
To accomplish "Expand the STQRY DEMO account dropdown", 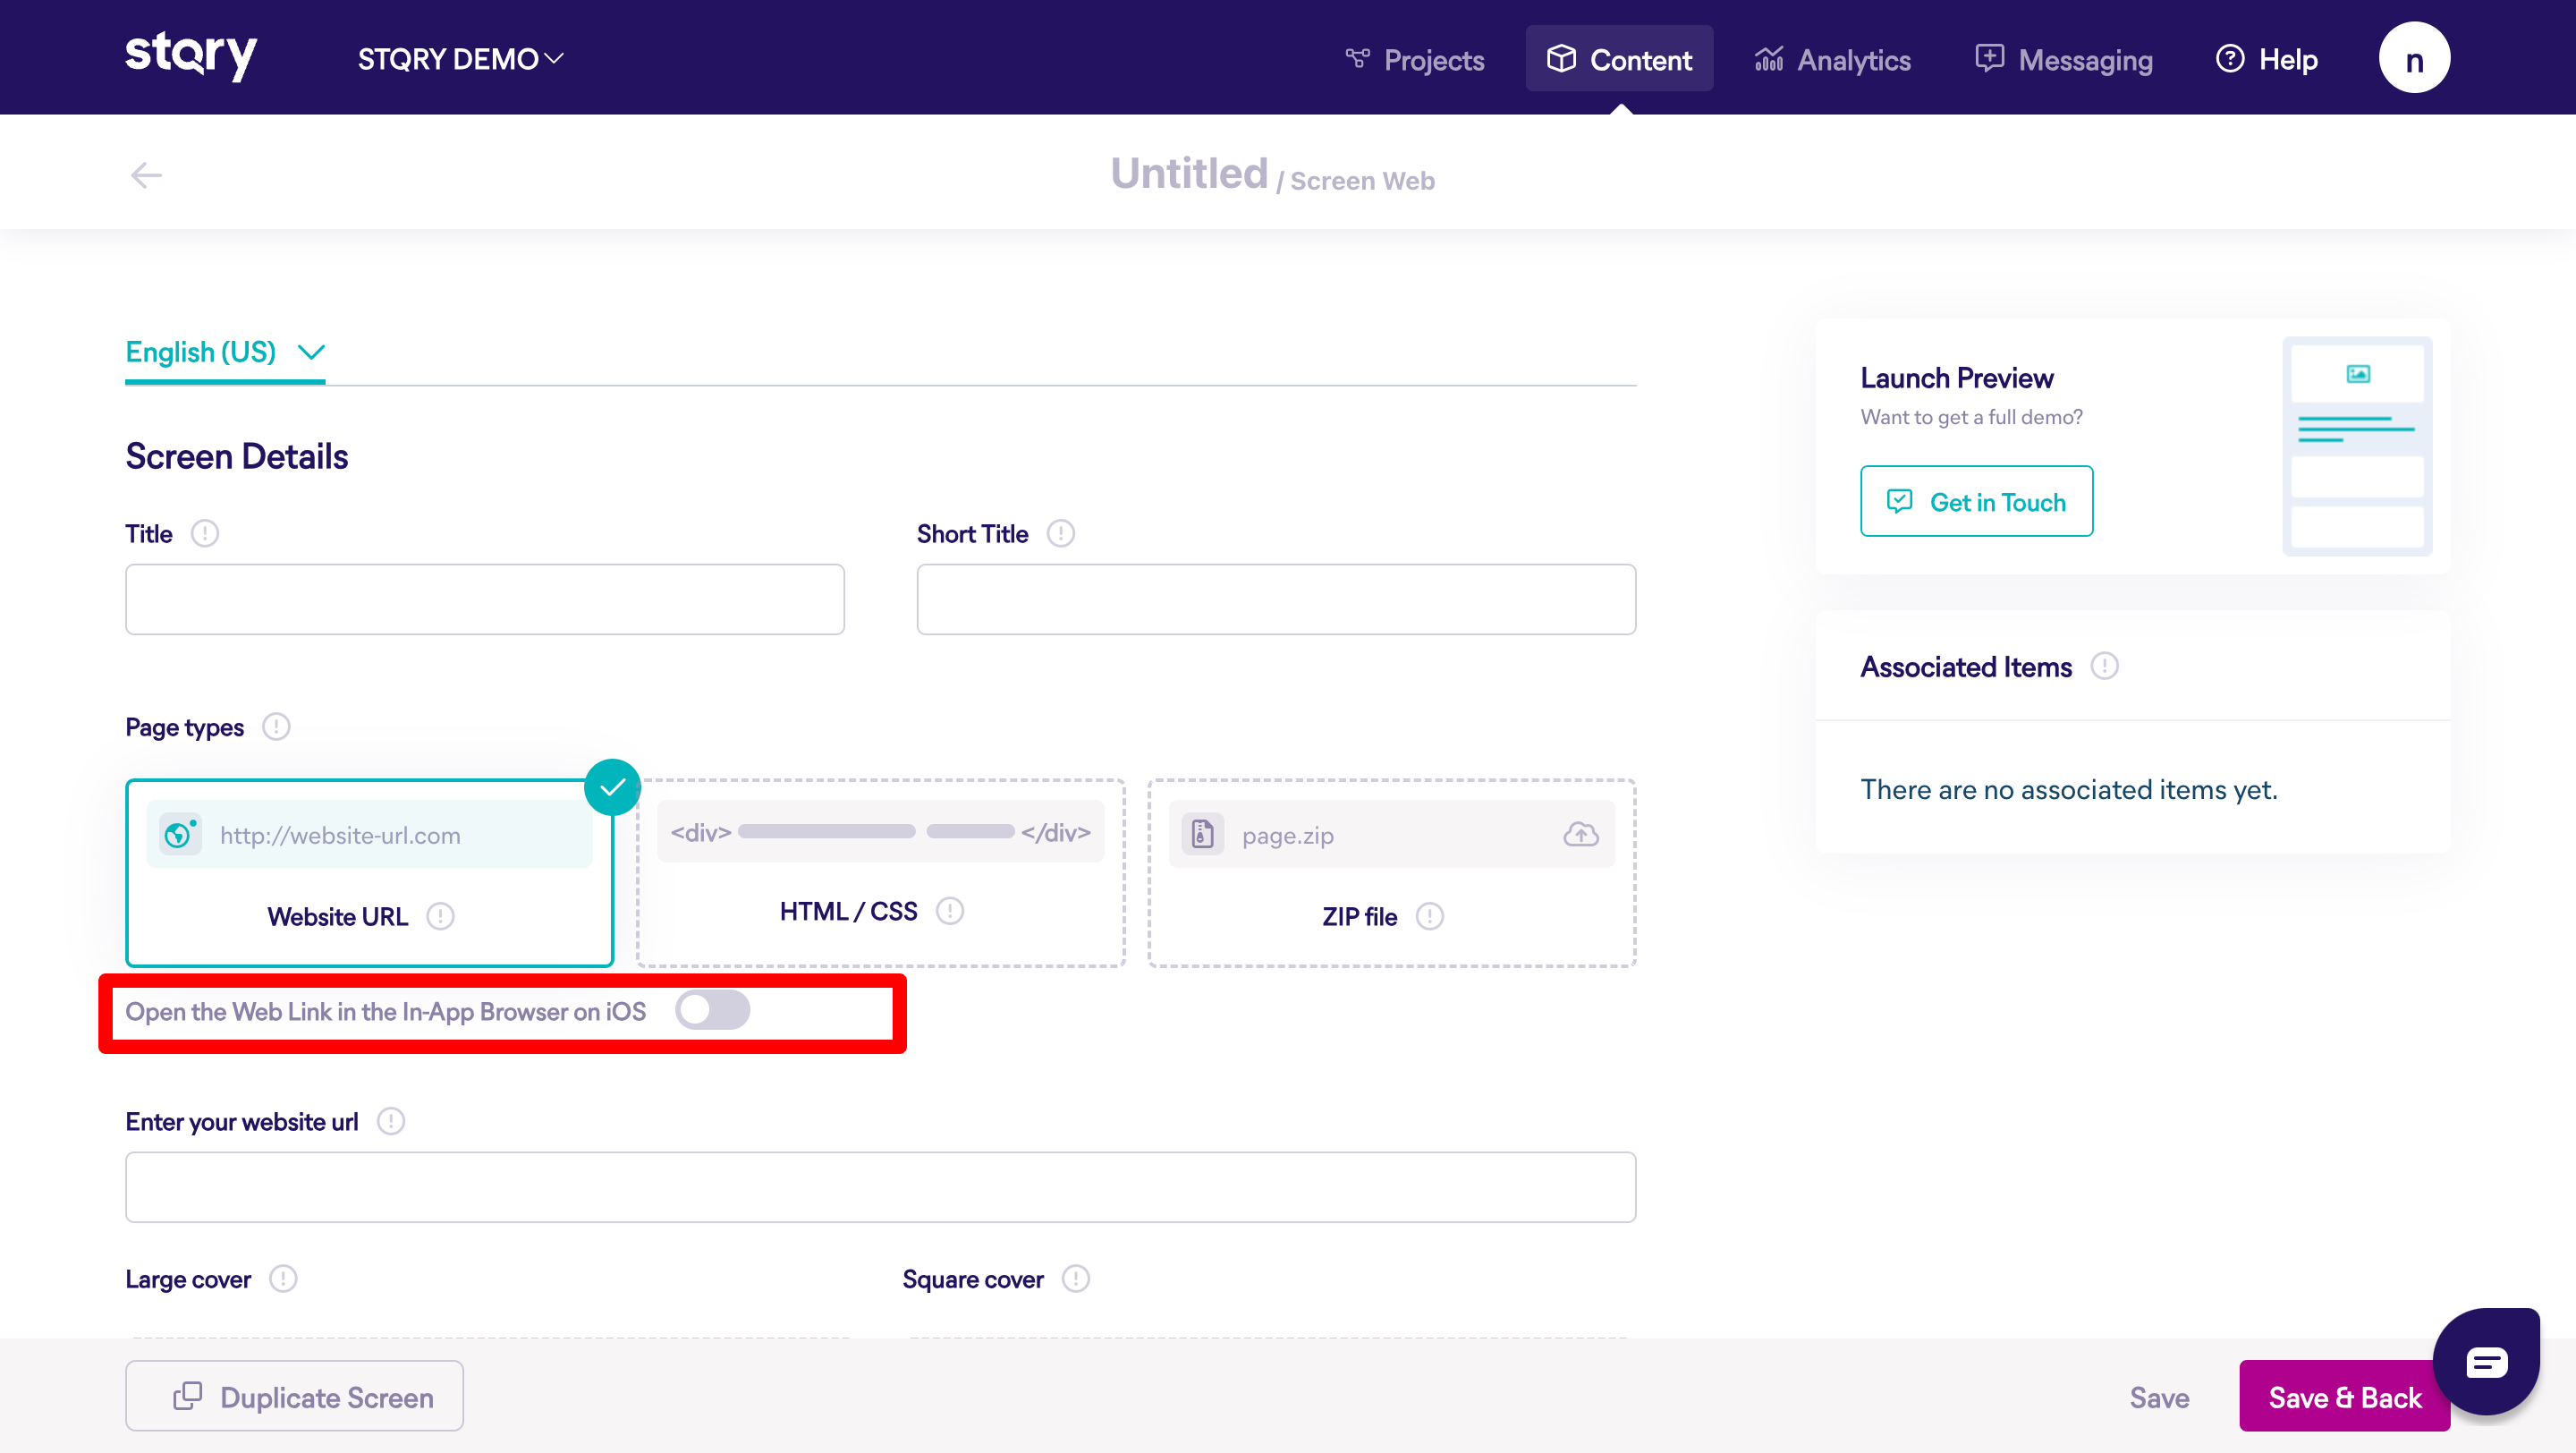I will [461, 59].
